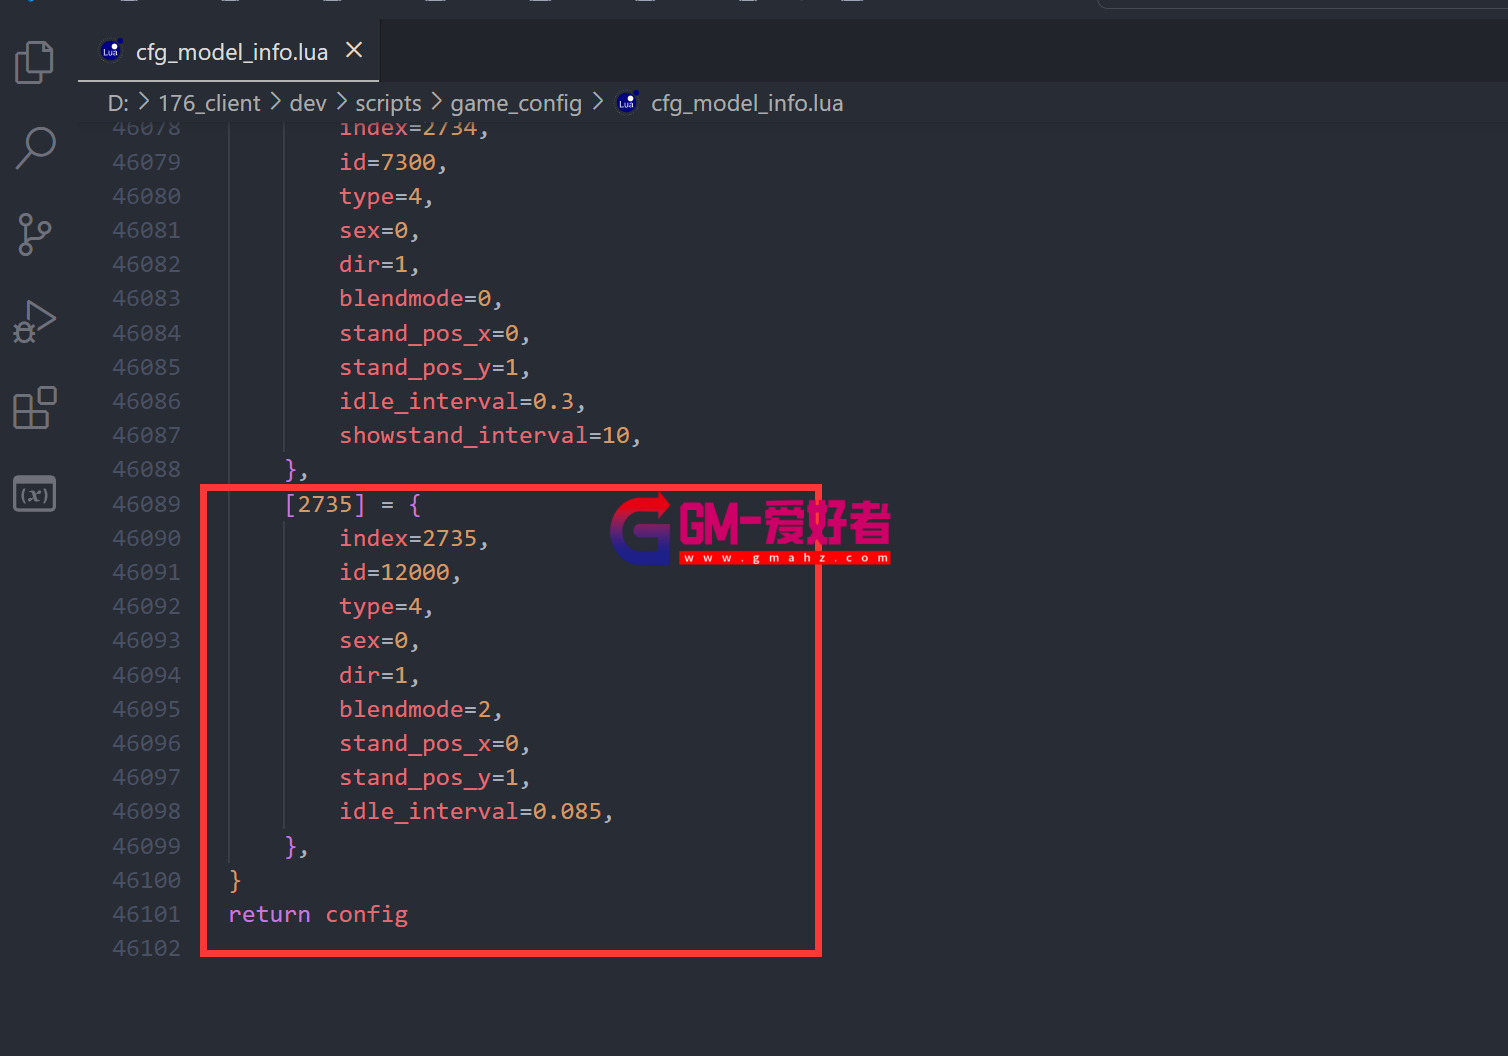Click the Lua file icon in the breadcrumb
Image resolution: width=1508 pixels, height=1056 pixels.
click(627, 103)
